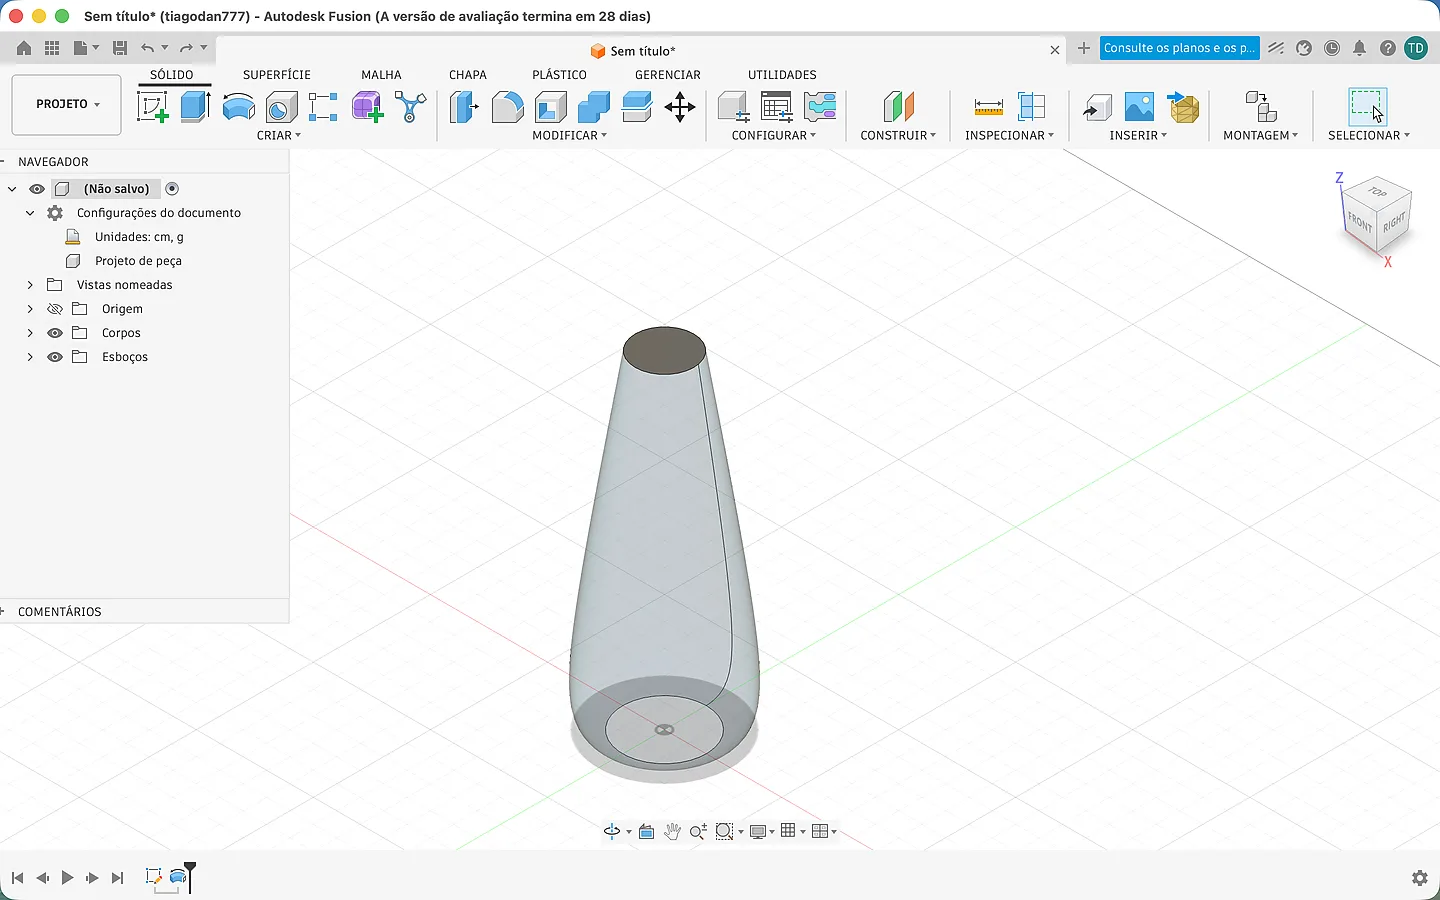Viewport: 1440px width, 900px height.
Task: Switch to the SUPERFÍCIE tab
Action: tap(277, 75)
